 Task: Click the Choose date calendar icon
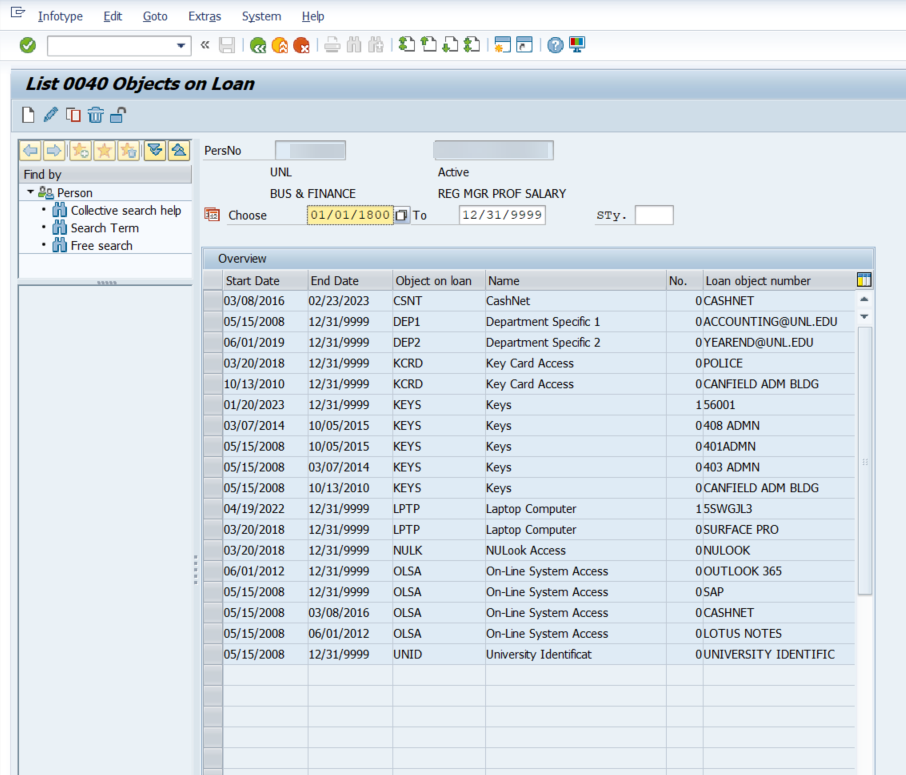tap(212, 215)
